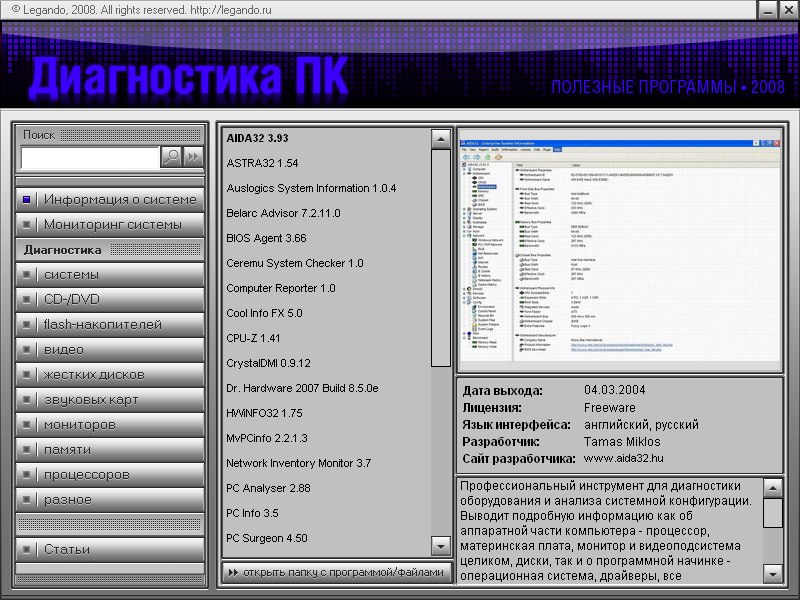This screenshot has height=600, width=800.
Task: Select MvPCinfo 2.2.1.3
Action: coord(267,438)
